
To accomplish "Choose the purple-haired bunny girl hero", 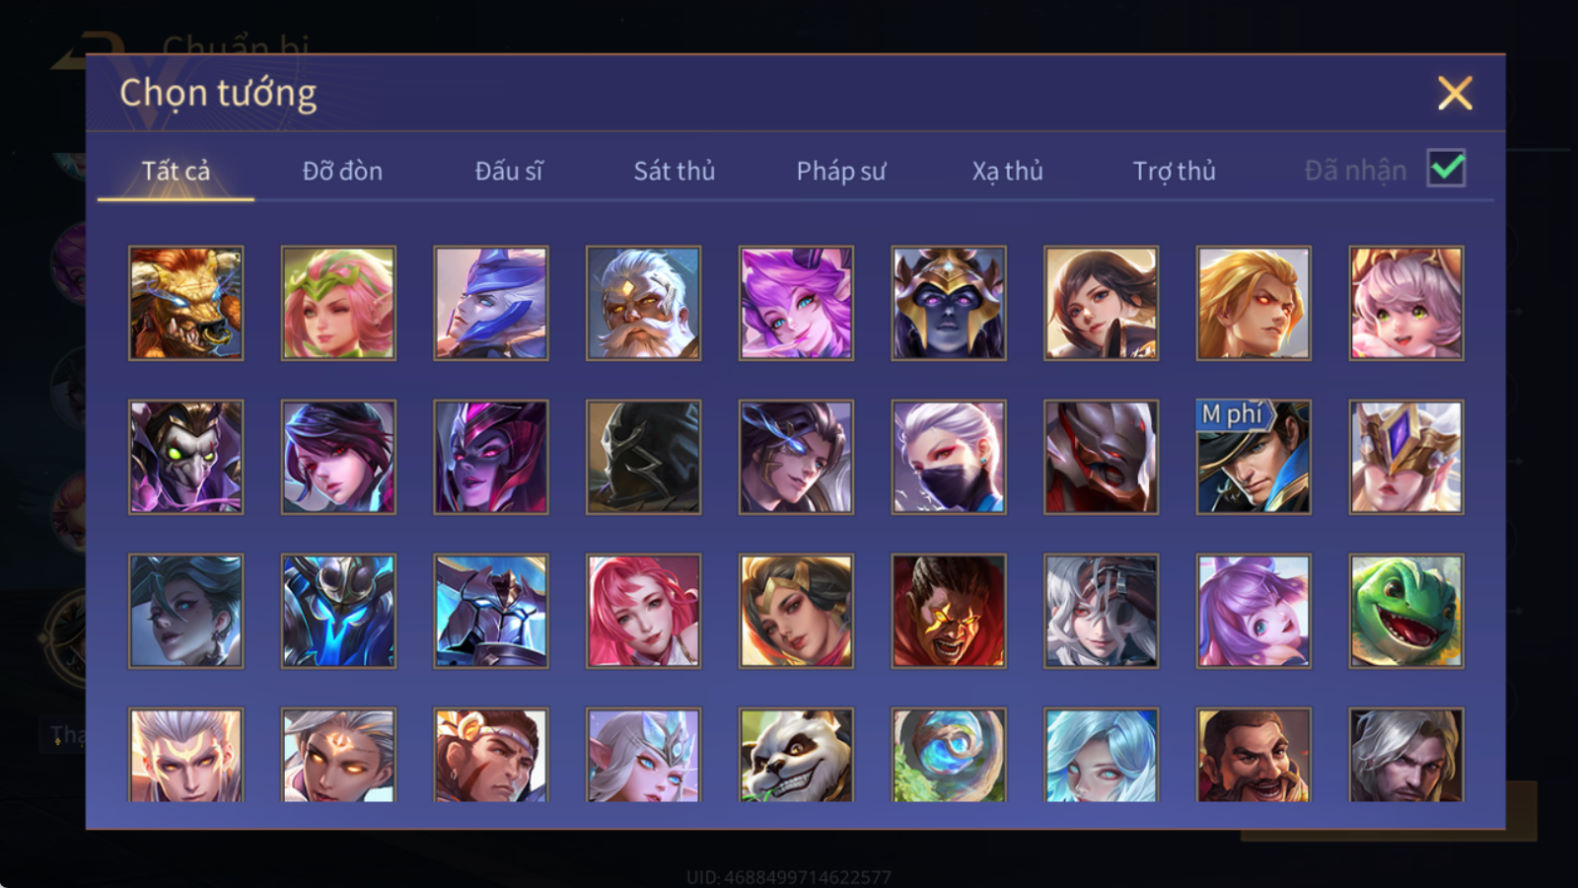I will pyautogui.click(x=1253, y=610).
